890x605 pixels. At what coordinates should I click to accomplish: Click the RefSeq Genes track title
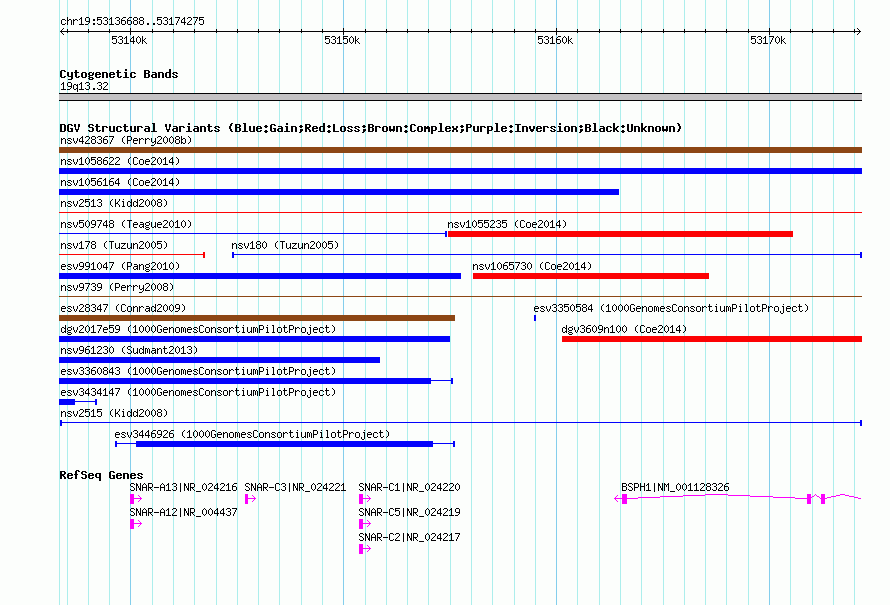tap(101, 476)
